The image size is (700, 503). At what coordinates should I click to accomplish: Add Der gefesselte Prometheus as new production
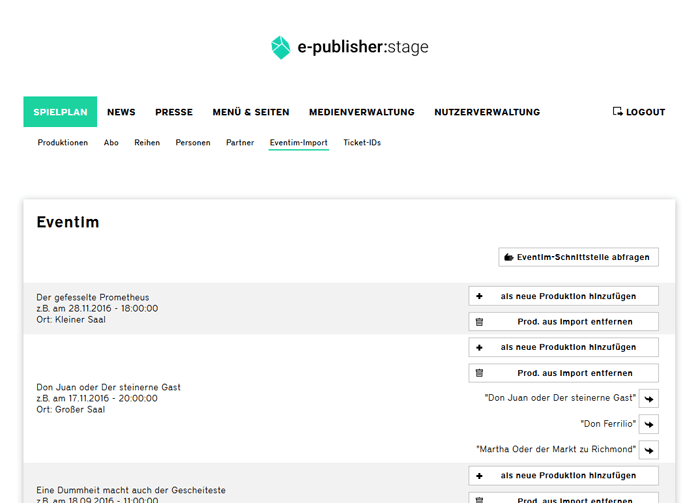pos(563,296)
